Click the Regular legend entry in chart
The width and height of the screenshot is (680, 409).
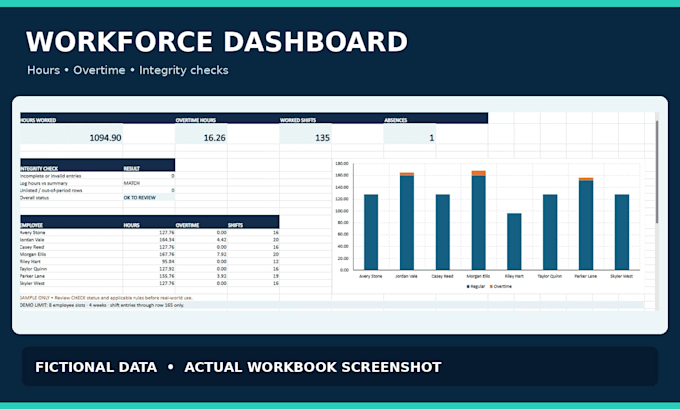pos(476,287)
